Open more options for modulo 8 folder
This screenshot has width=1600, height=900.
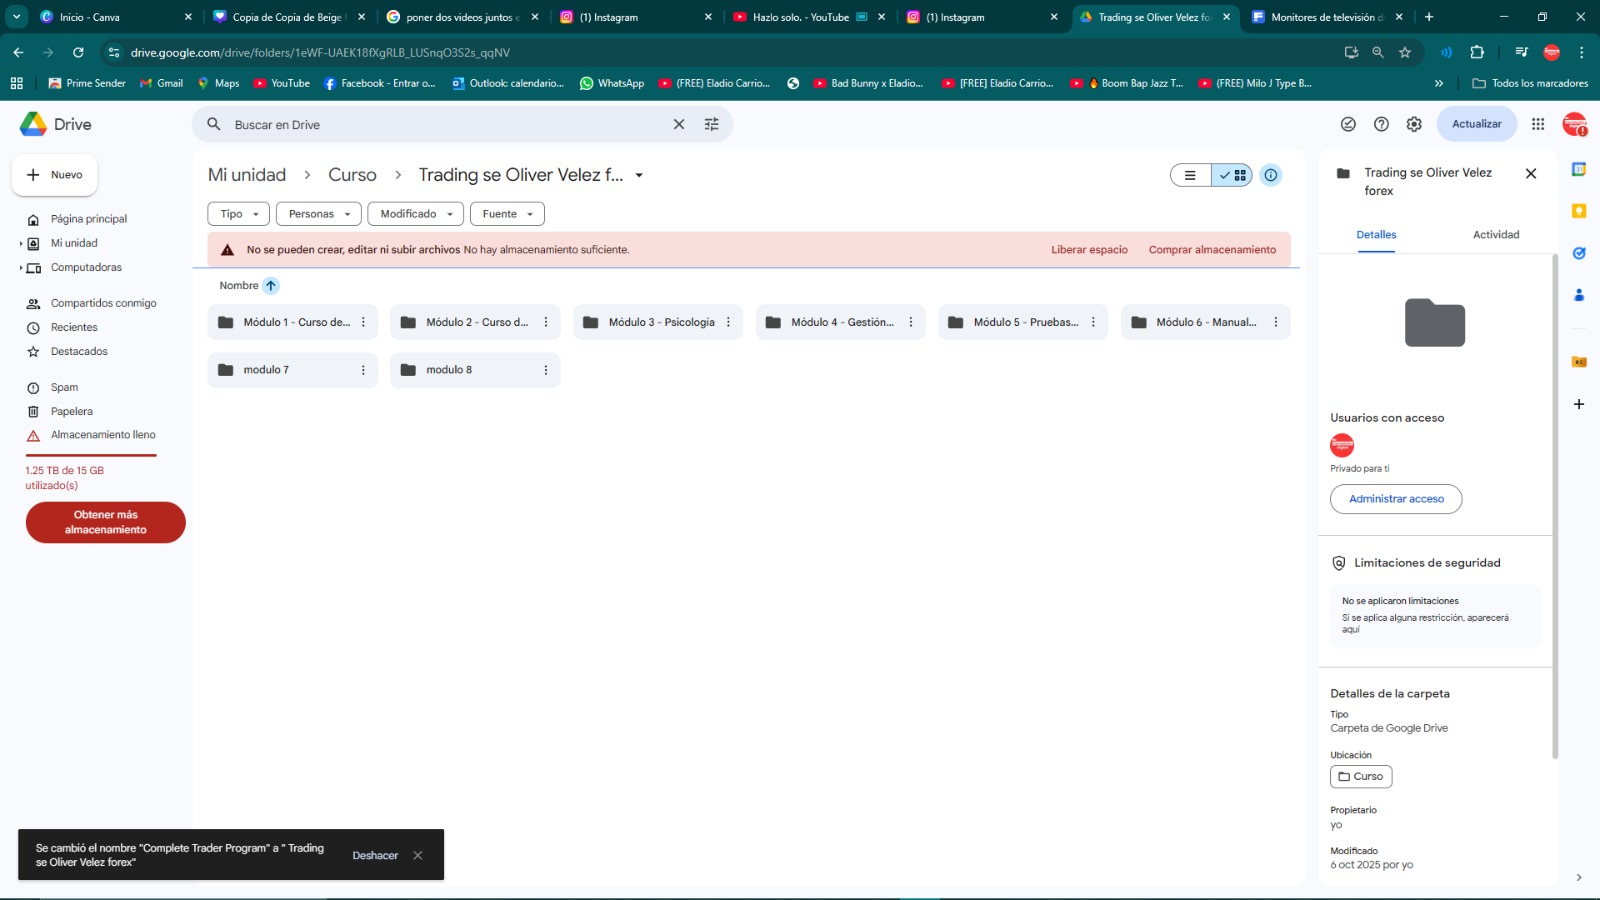[546, 370]
